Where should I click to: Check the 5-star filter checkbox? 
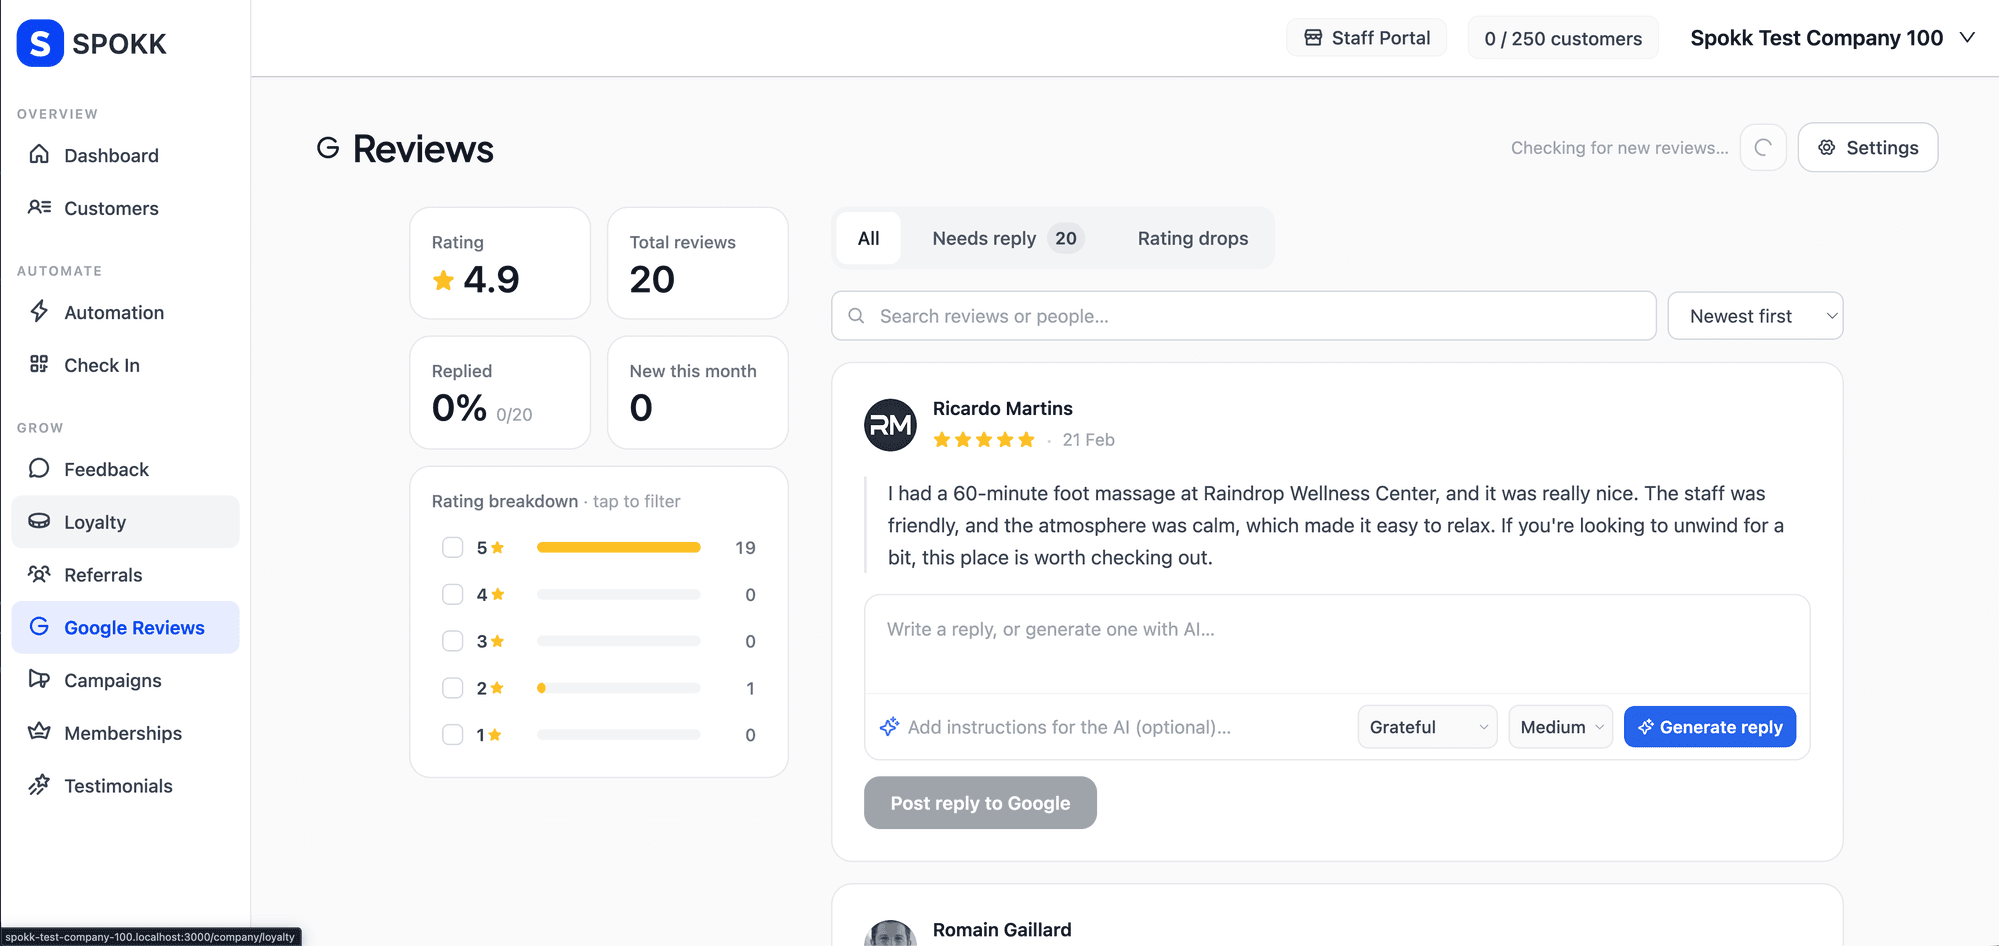click(x=453, y=547)
